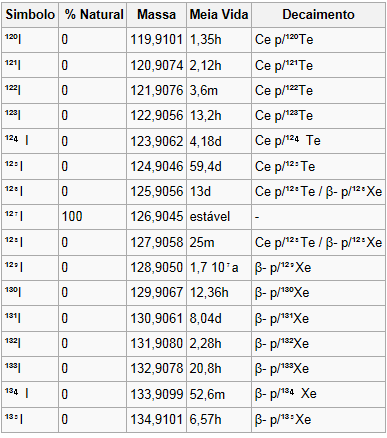Click the mass value 134,9101
387x438 pixels.
[x=157, y=419]
